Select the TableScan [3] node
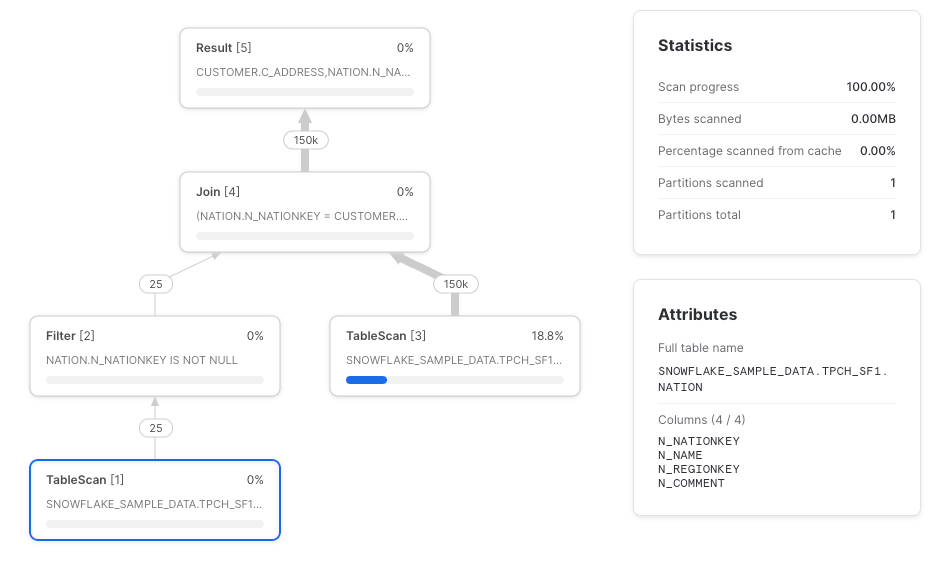The image size is (936, 574). point(455,356)
